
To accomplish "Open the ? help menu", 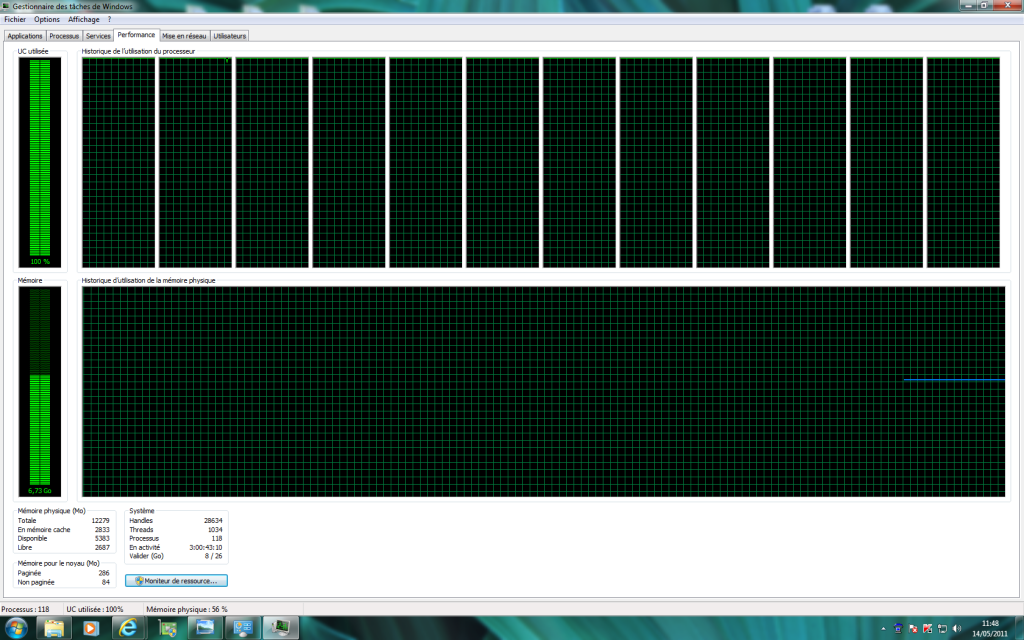I will (x=109, y=20).
